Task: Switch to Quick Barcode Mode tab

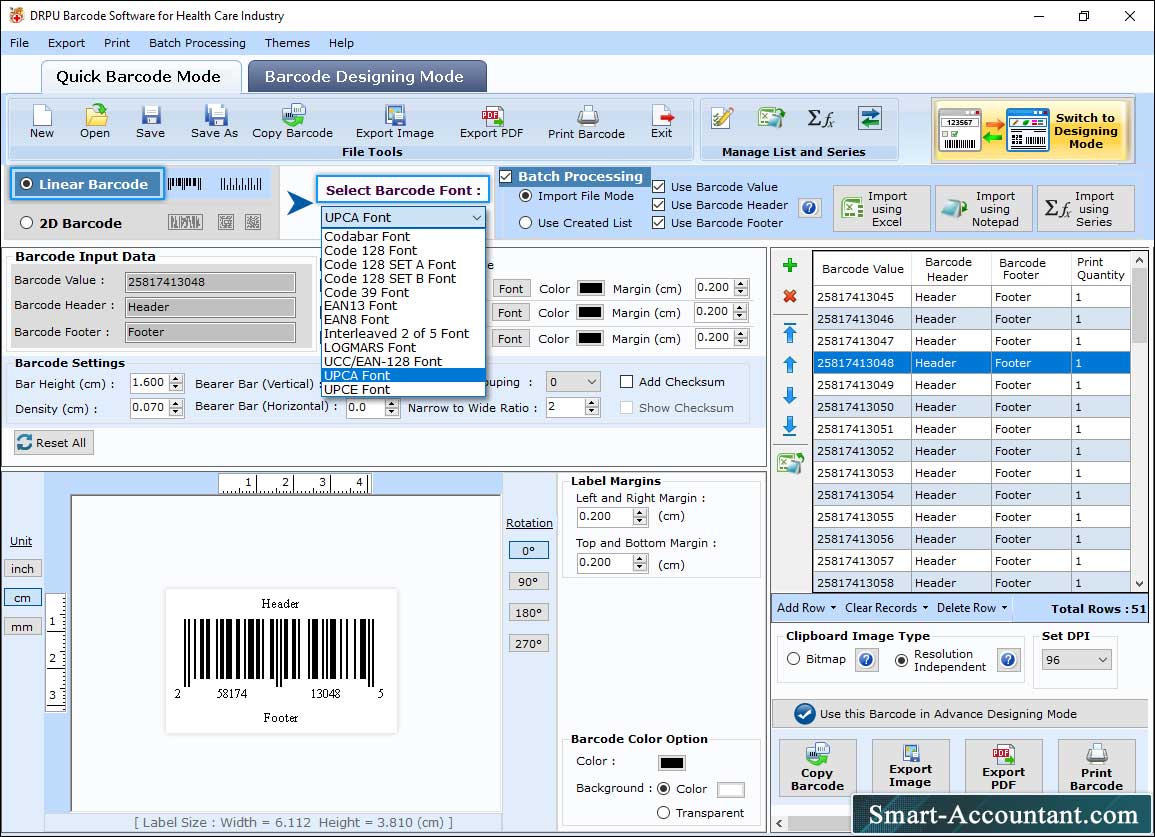Action: 140,77
